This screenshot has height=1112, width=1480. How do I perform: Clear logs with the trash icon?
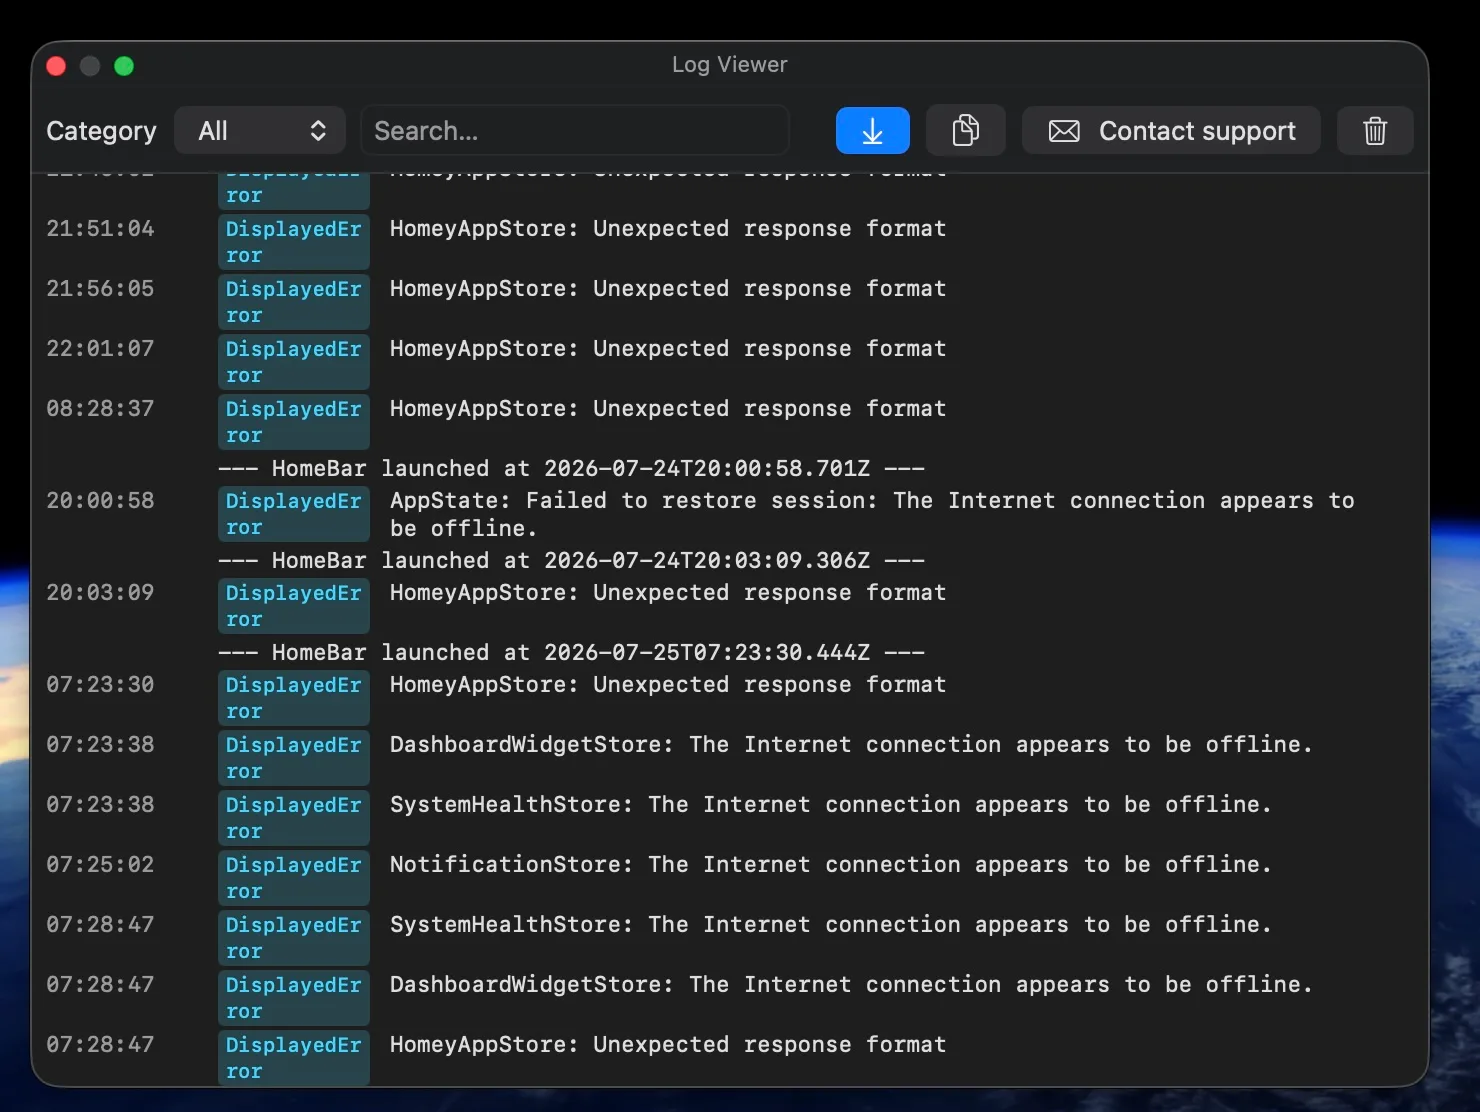coord(1375,131)
